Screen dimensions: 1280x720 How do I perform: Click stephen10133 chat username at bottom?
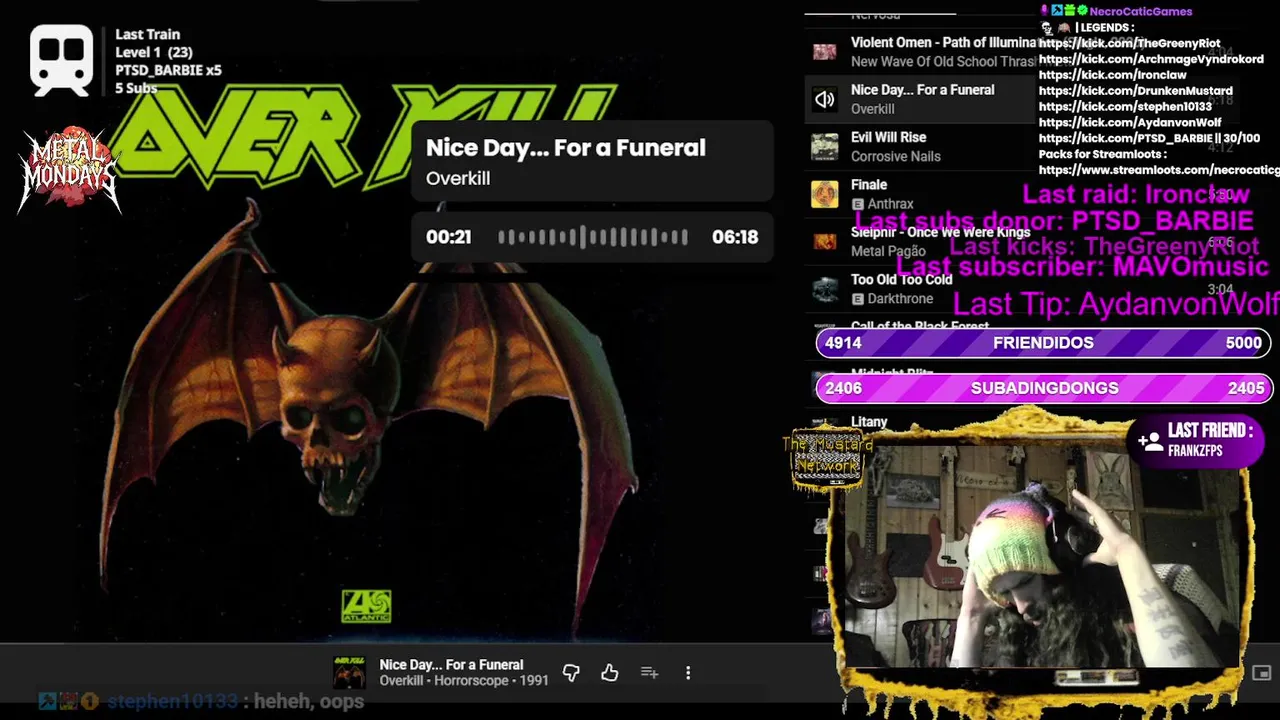(172, 702)
